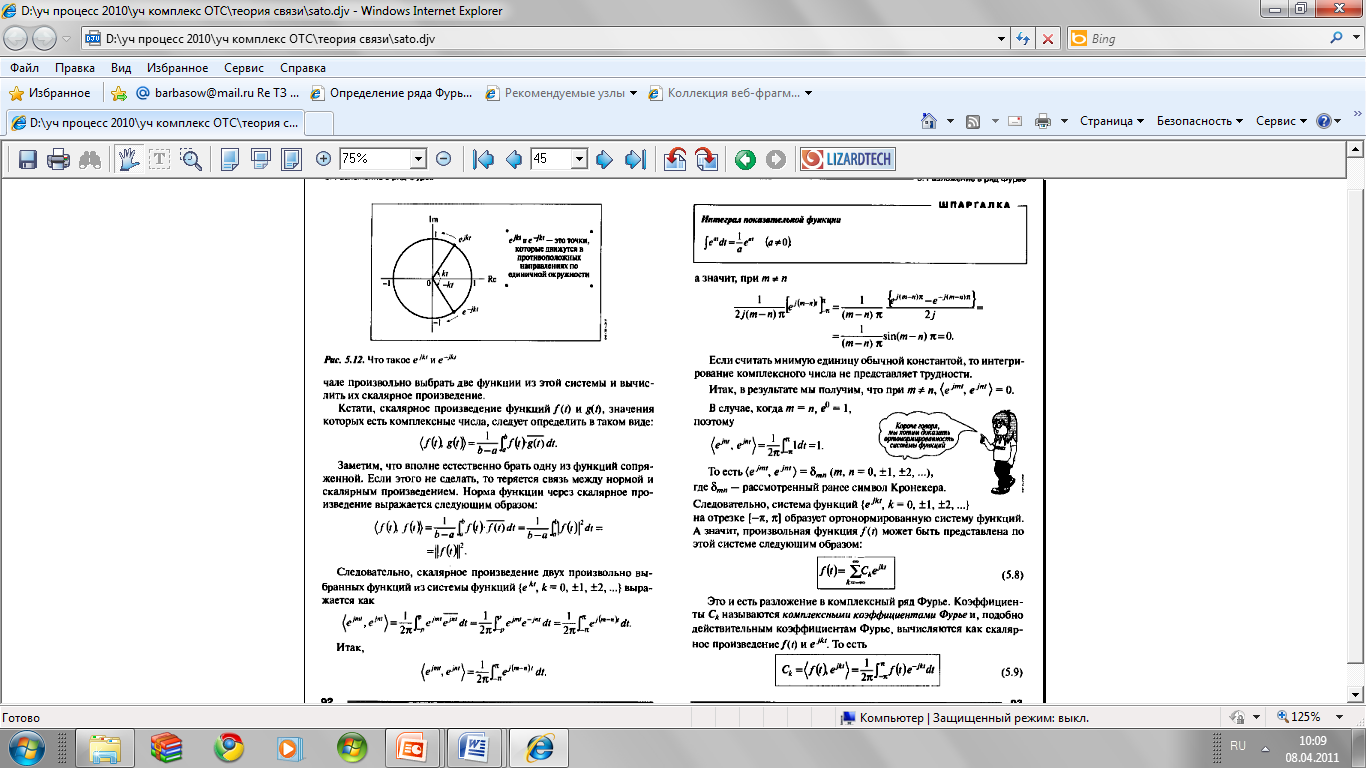Rotate the page counterclockwise
The height and width of the screenshot is (768, 1366).
tap(675, 159)
